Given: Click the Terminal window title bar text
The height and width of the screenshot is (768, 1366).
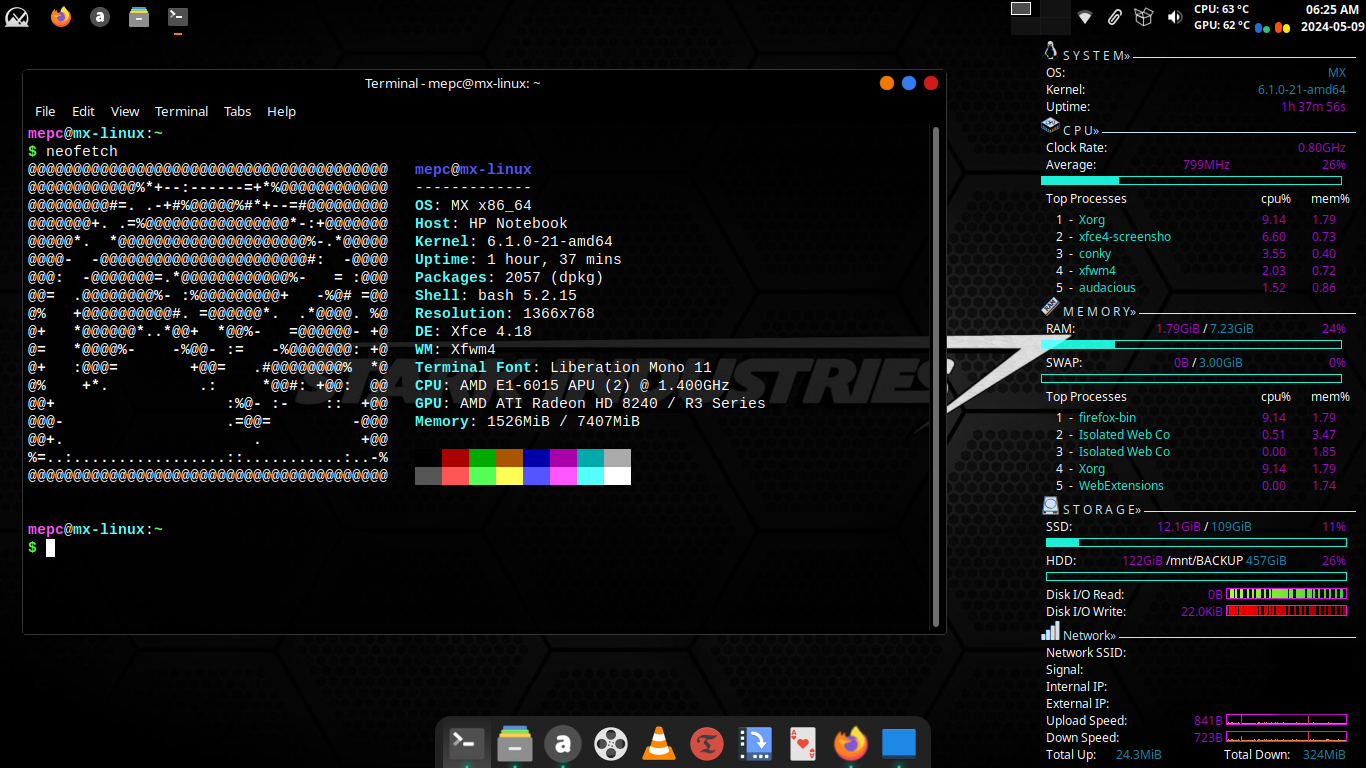Looking at the screenshot, I should click(453, 83).
